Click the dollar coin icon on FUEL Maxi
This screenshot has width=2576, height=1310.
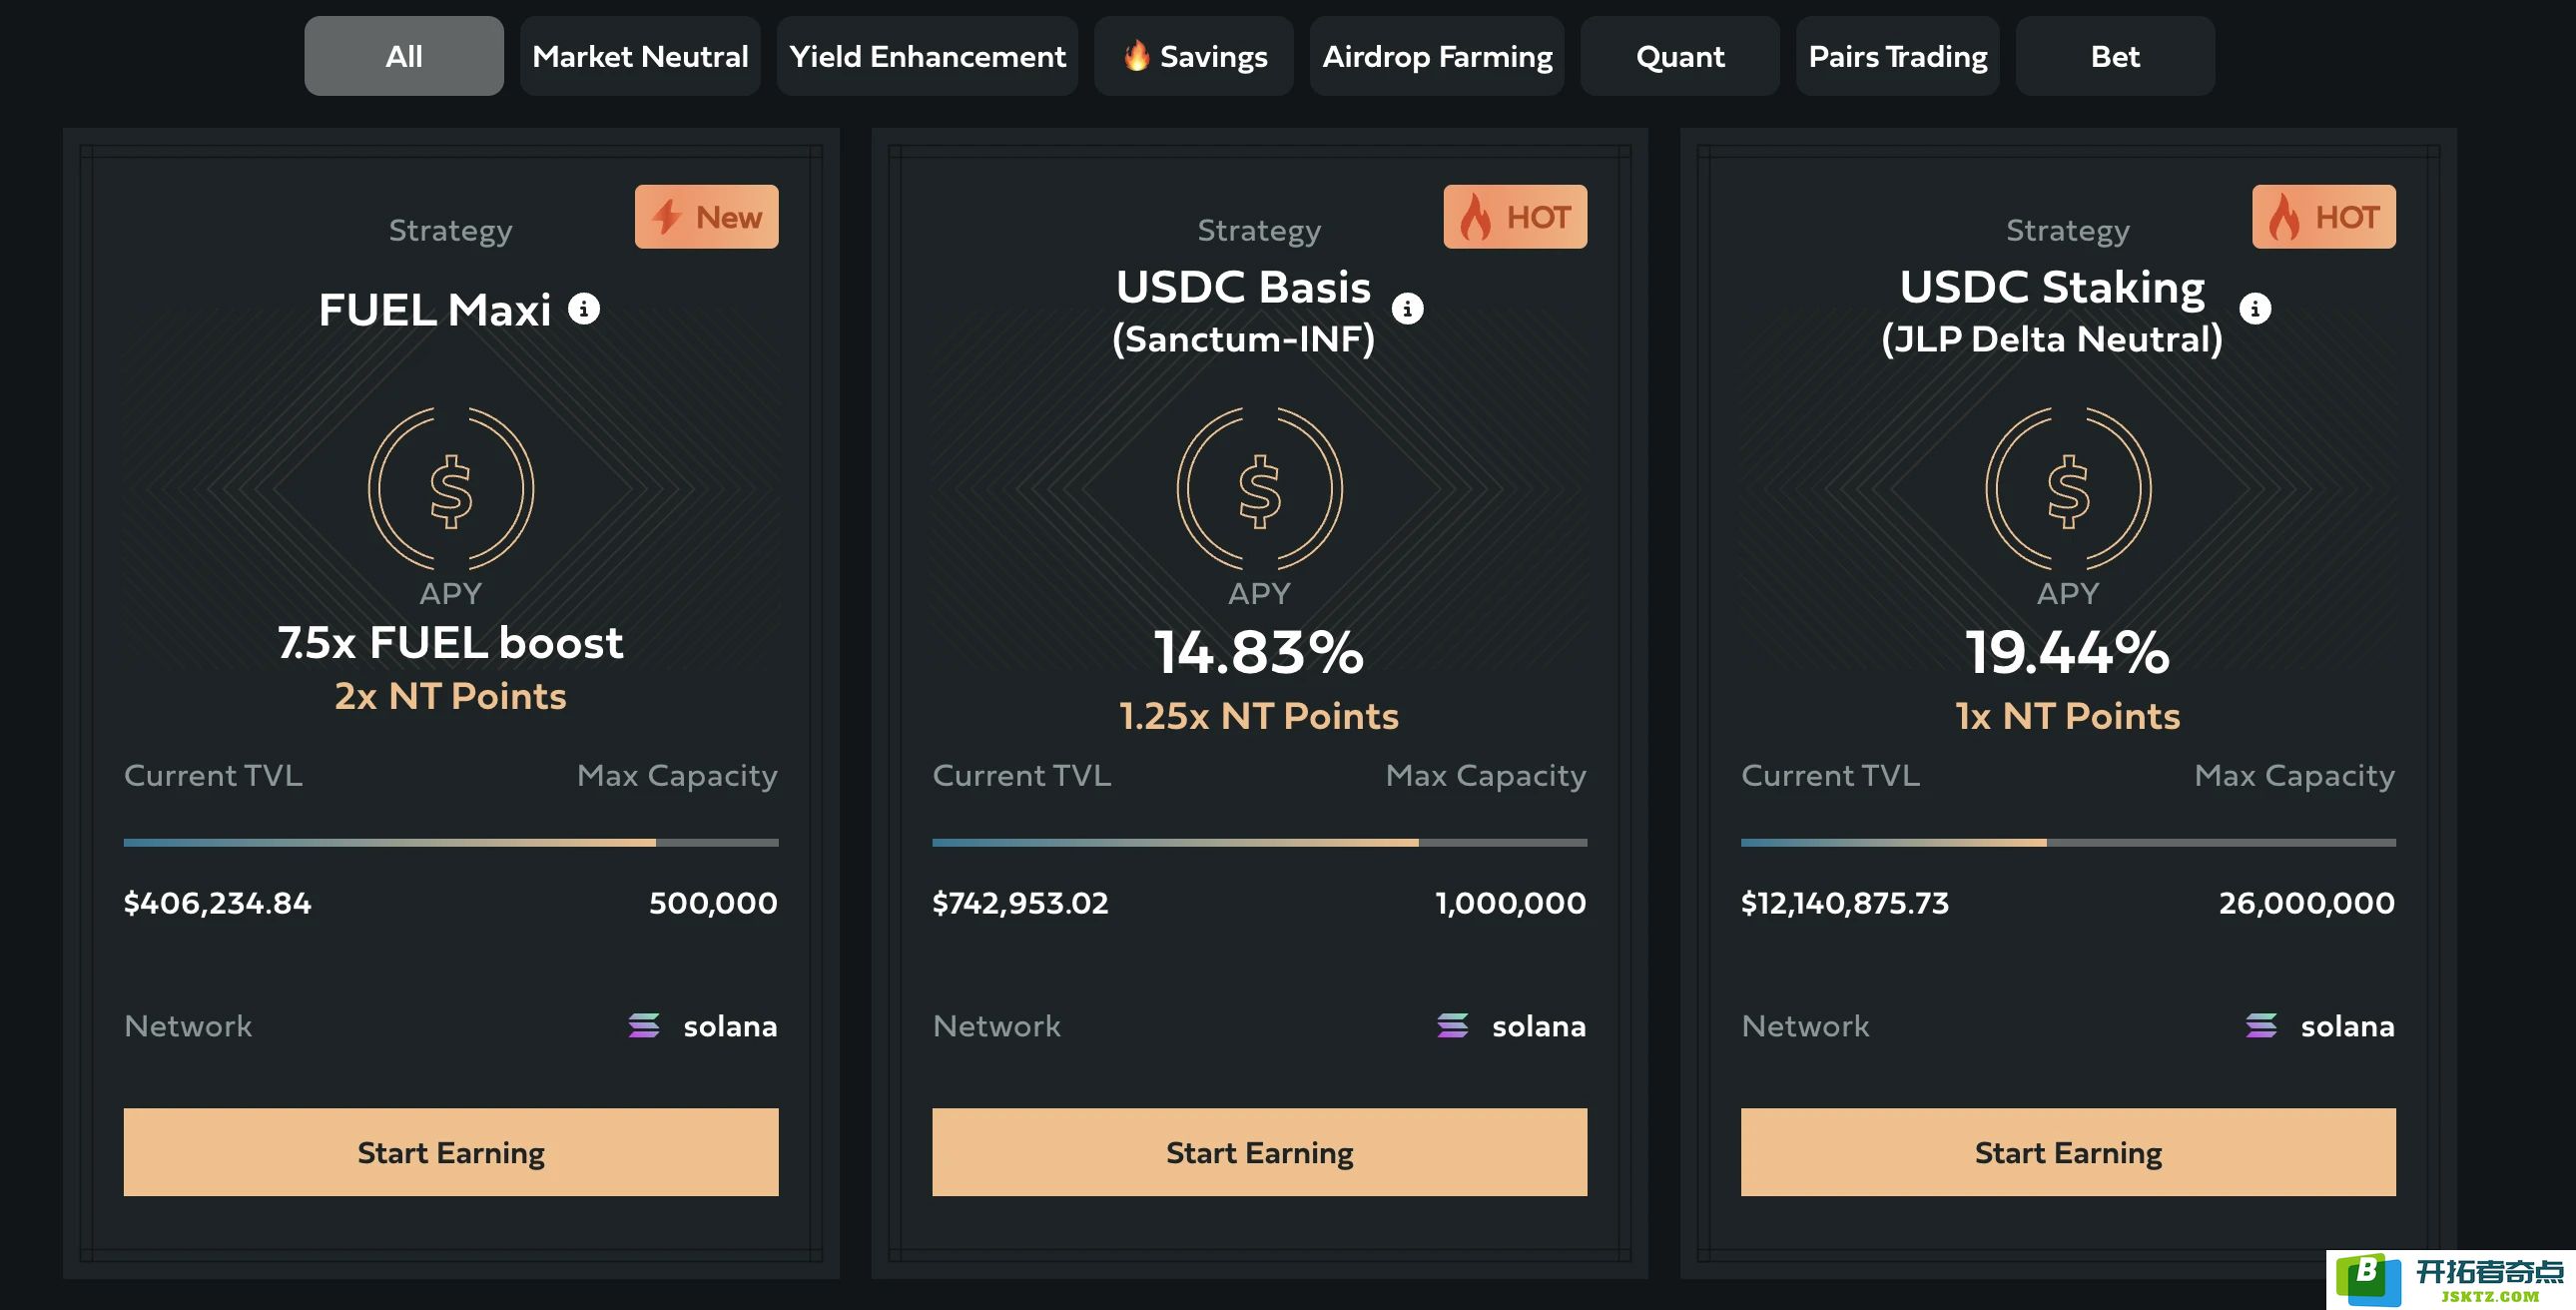tap(451, 489)
